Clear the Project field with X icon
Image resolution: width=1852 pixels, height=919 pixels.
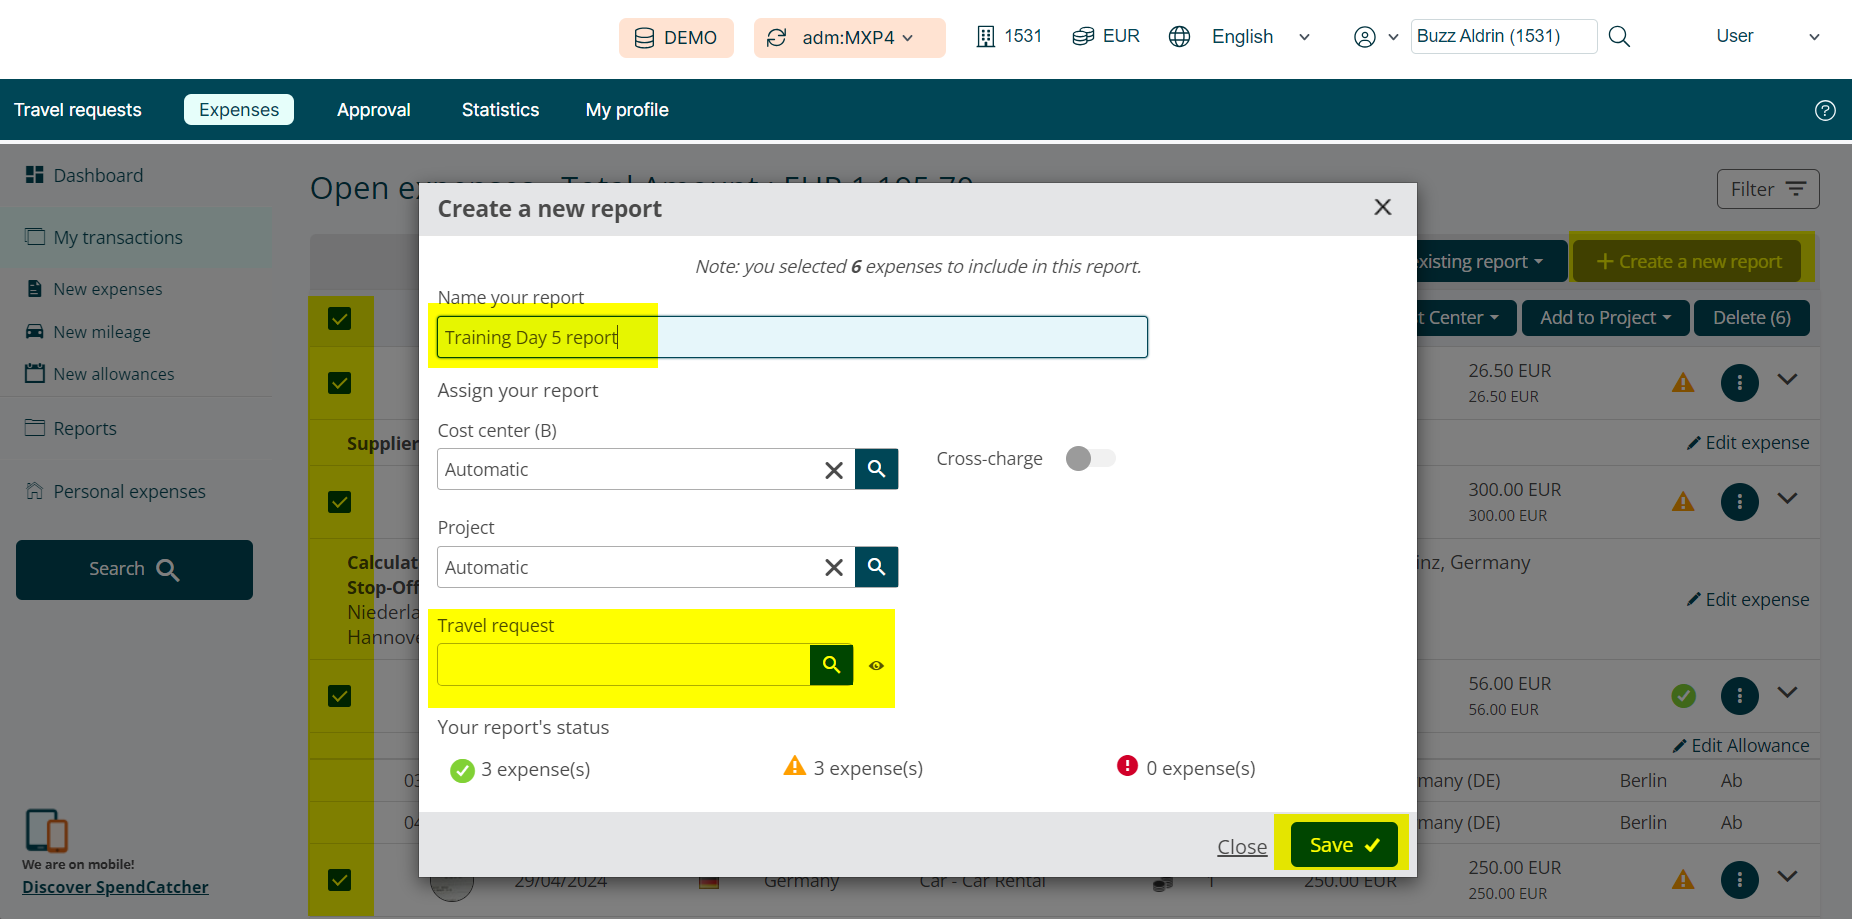pyautogui.click(x=833, y=568)
